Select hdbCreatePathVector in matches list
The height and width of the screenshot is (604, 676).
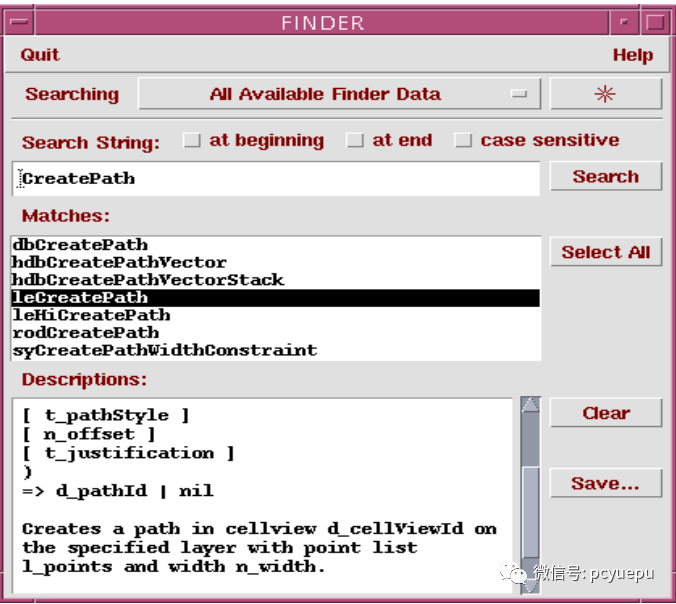pos(276,263)
